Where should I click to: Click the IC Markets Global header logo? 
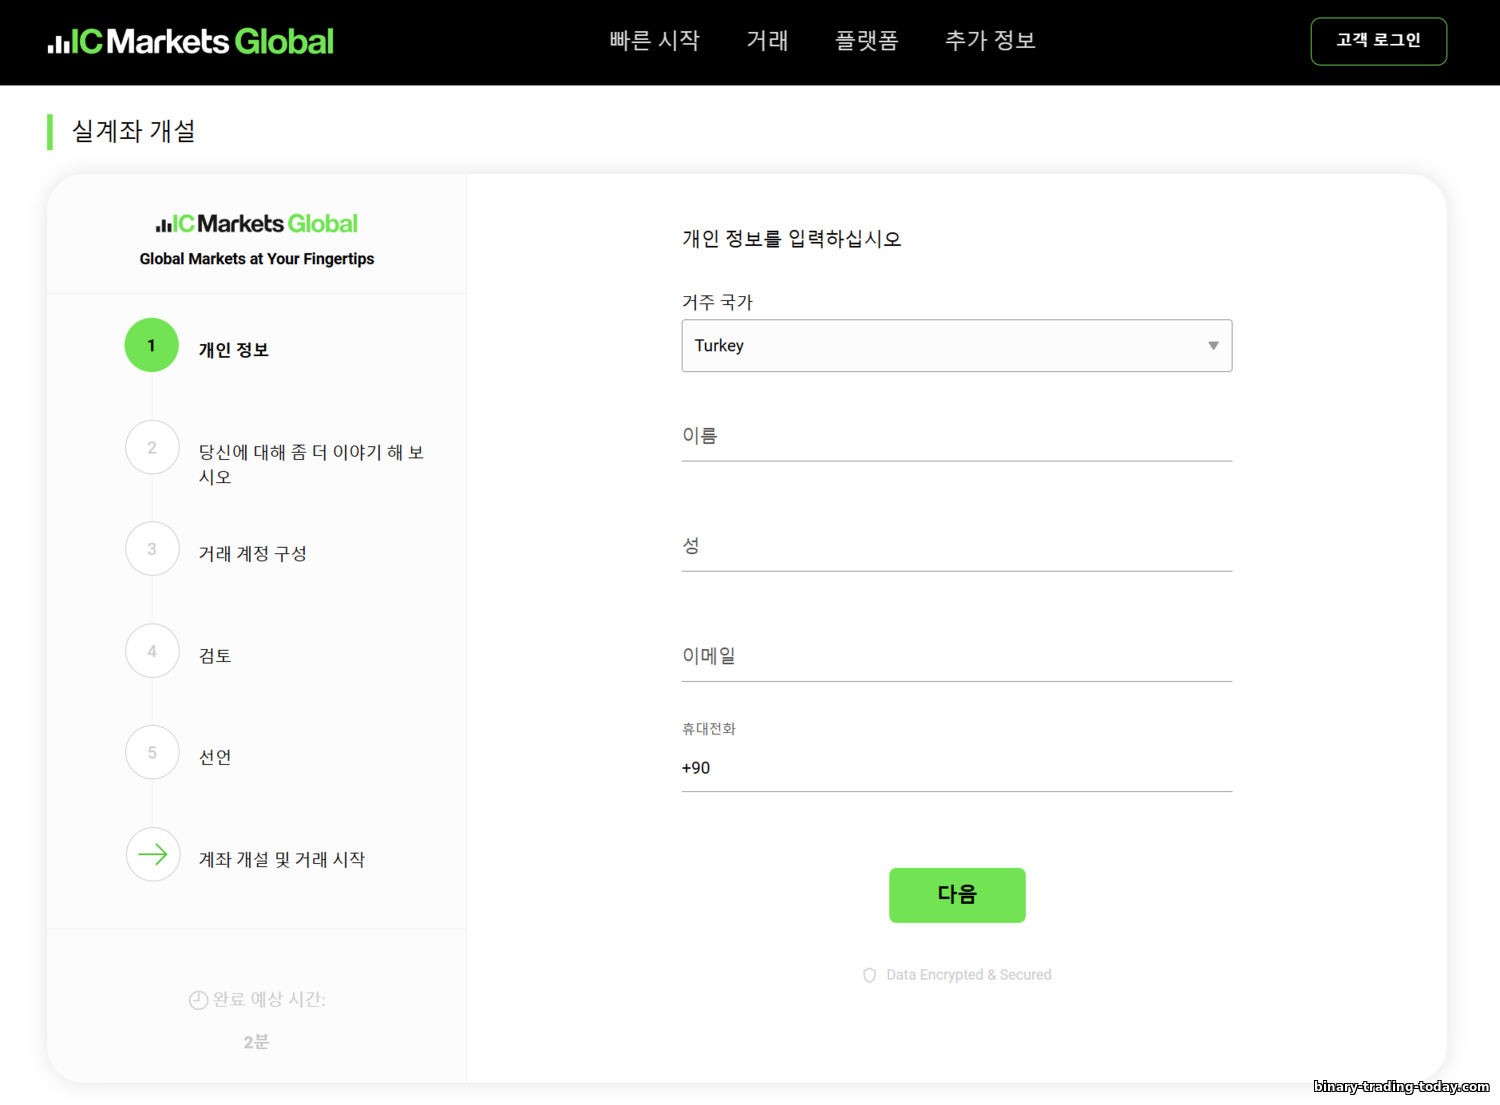(191, 42)
